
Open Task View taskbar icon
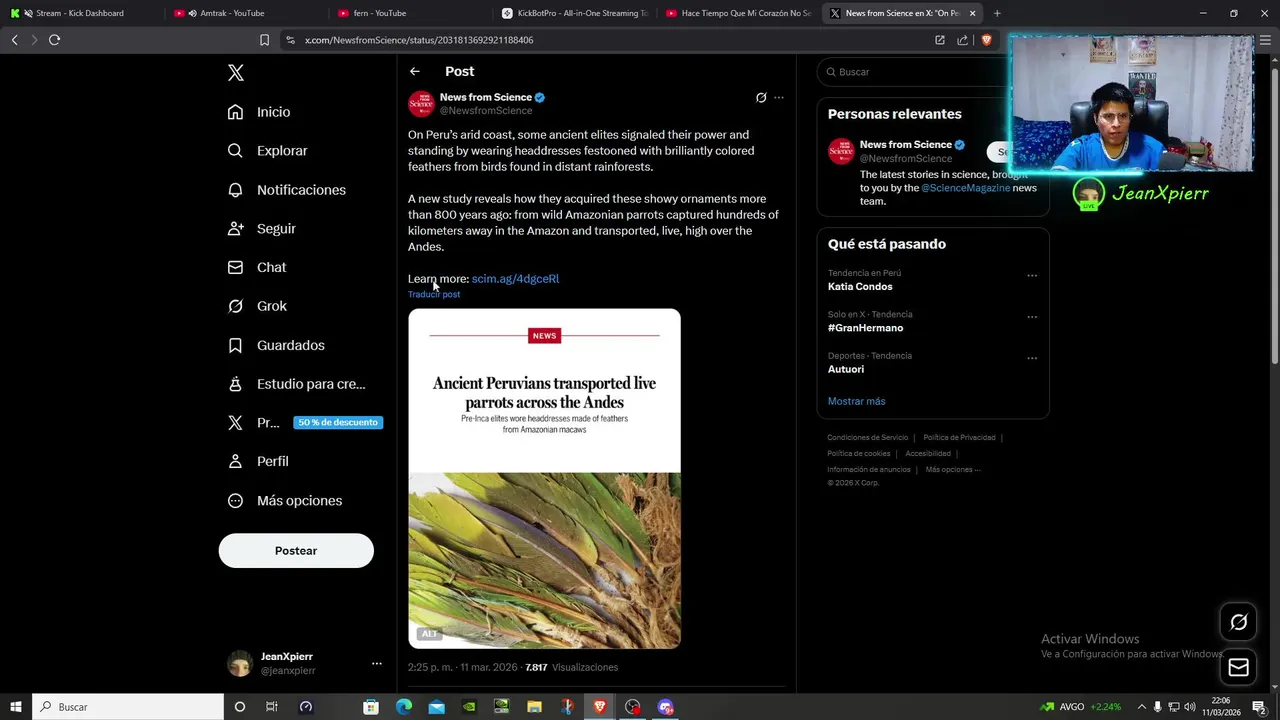[271, 707]
